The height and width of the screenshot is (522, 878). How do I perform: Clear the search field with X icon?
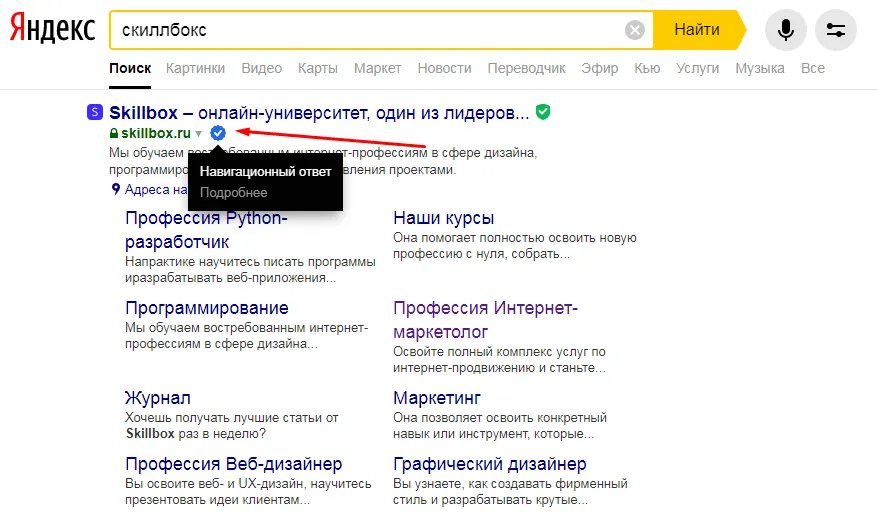(x=634, y=30)
